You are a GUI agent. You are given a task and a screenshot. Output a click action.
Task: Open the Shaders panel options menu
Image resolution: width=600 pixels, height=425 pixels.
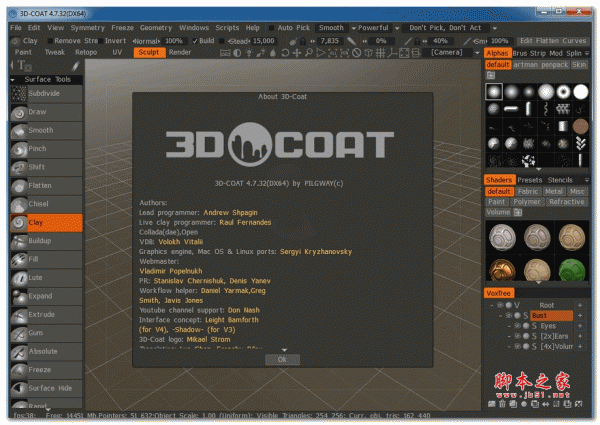[x=587, y=180]
